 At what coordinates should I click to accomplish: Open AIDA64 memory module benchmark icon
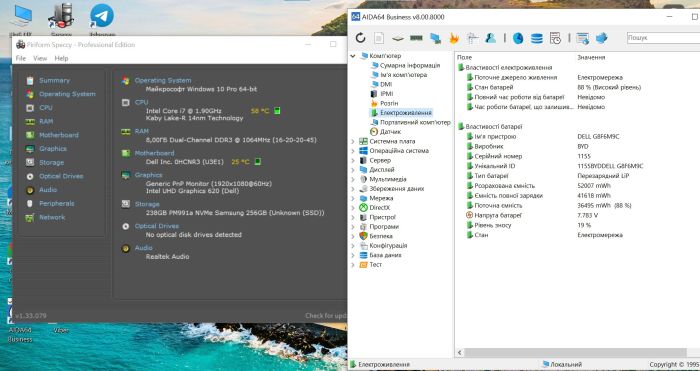[416, 38]
